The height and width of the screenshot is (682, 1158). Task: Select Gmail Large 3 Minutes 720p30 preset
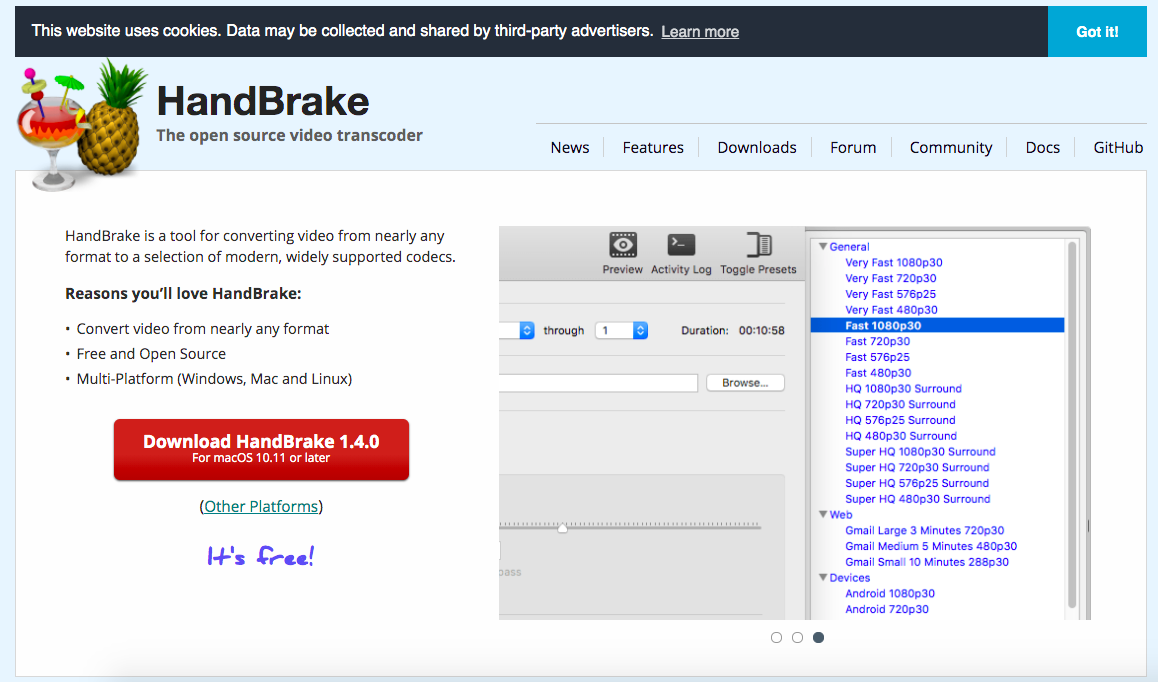pyautogui.click(x=925, y=531)
